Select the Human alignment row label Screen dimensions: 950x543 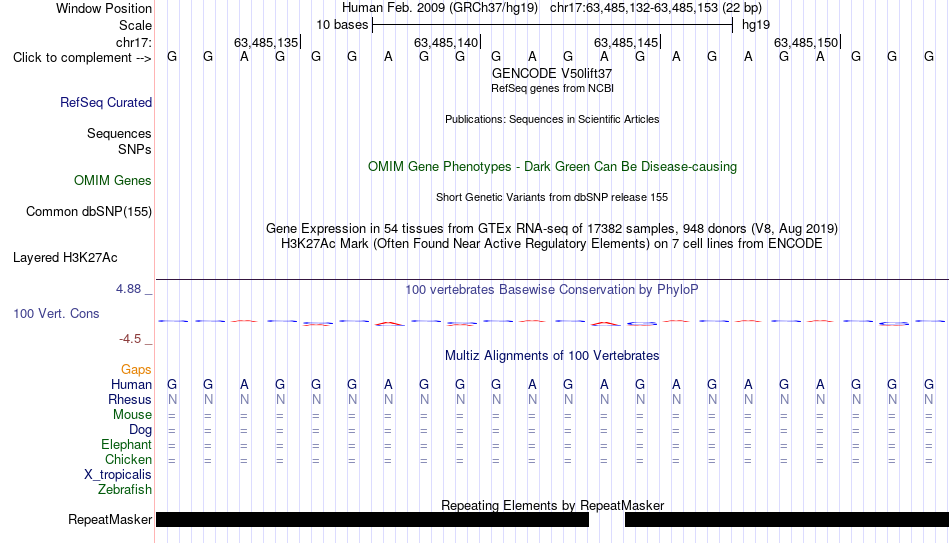[x=131, y=384]
